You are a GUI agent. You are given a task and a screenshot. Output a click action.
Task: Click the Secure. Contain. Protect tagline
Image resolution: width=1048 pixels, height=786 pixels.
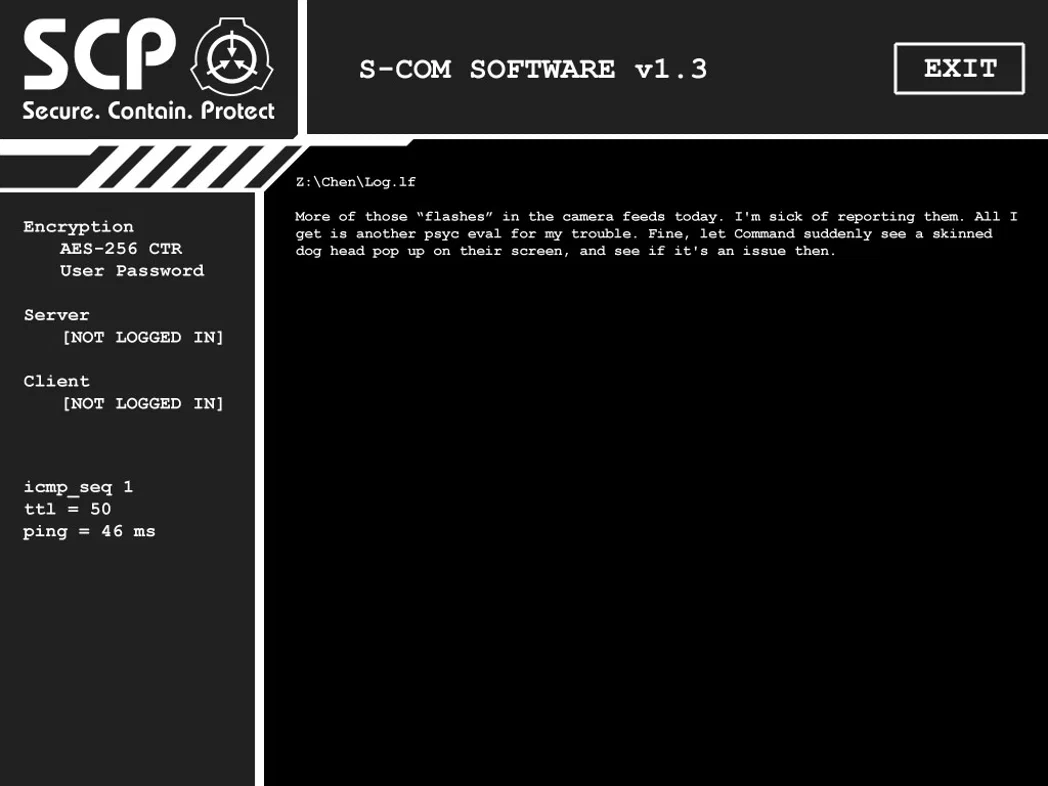pos(148,111)
